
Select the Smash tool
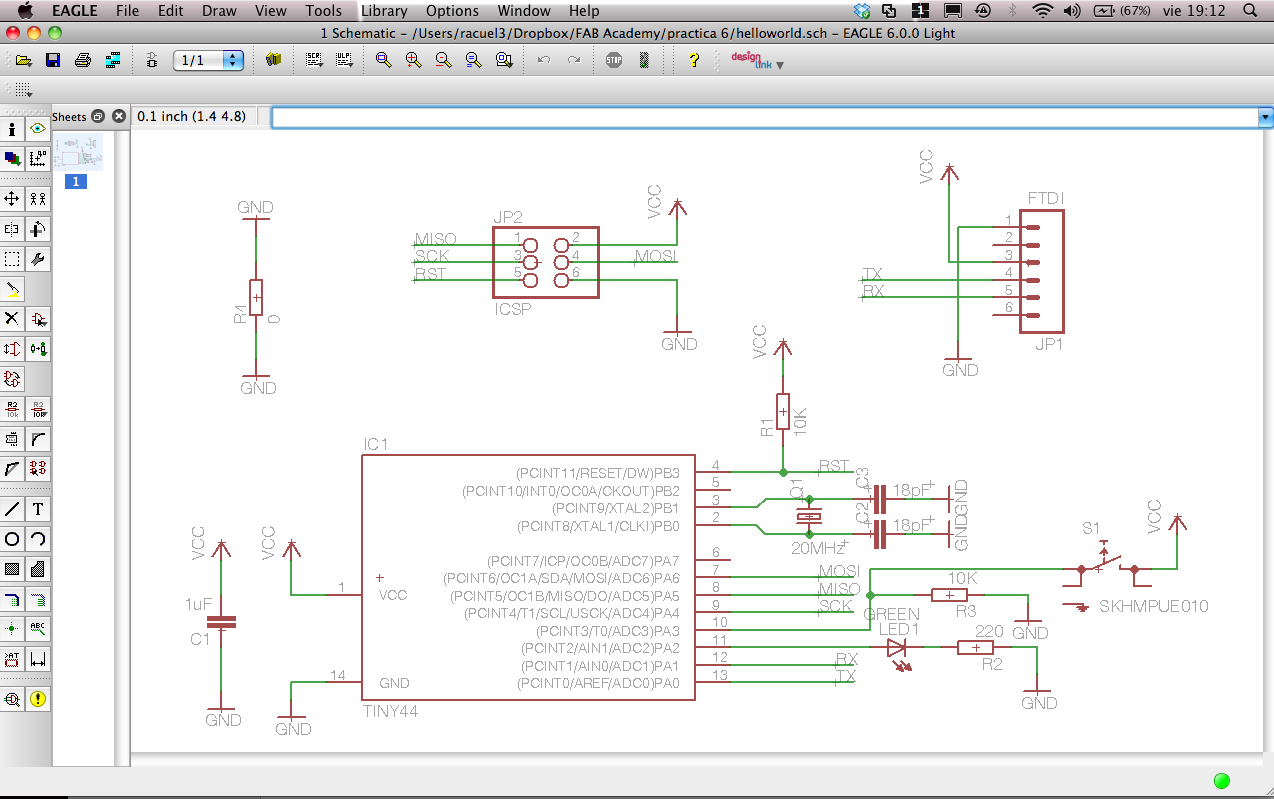(12, 439)
